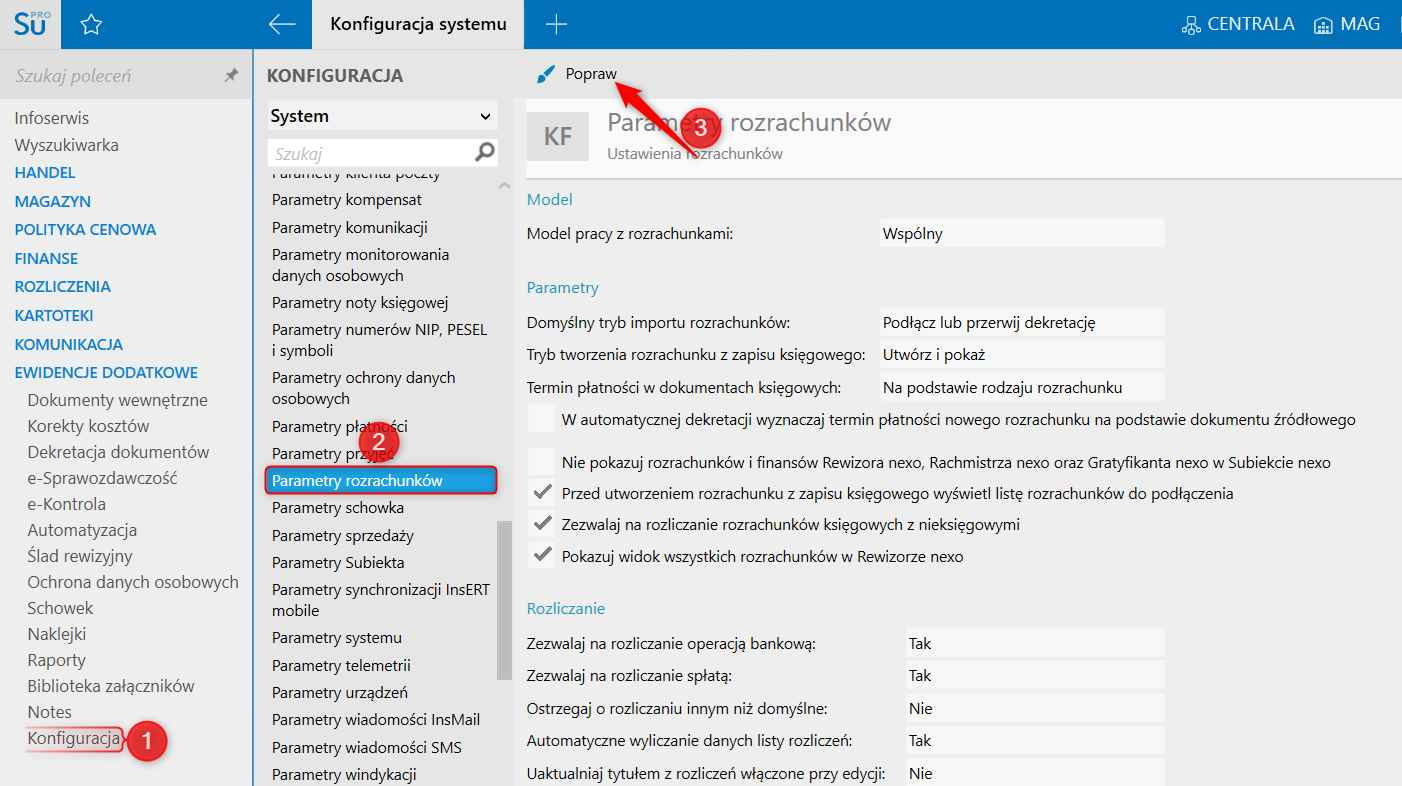
Task: Open a new tab with the plus icon
Action: pyautogui.click(x=556, y=24)
